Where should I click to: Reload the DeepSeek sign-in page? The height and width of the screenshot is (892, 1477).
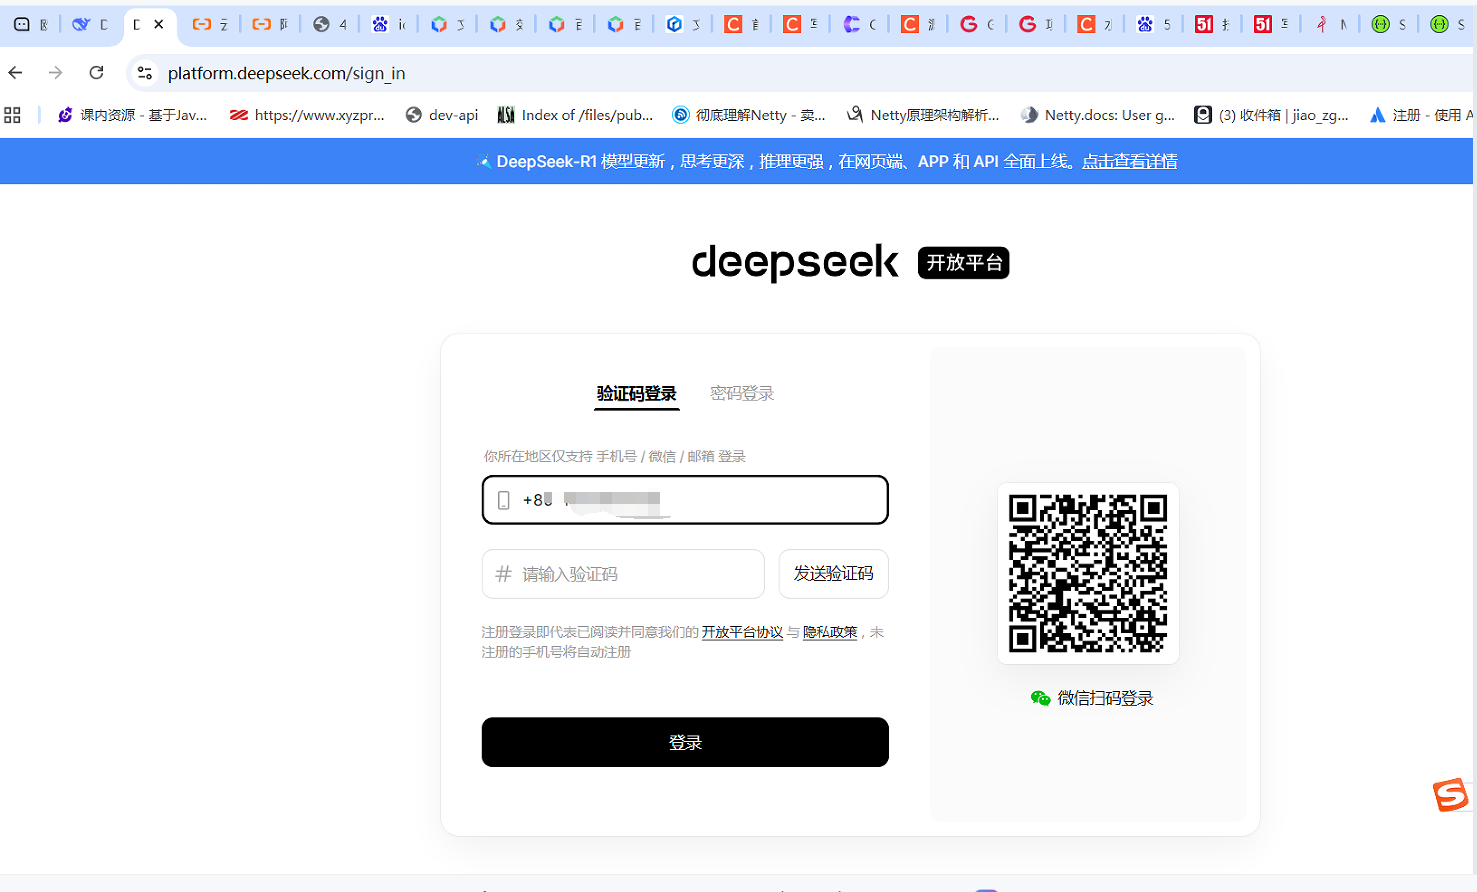coord(96,73)
